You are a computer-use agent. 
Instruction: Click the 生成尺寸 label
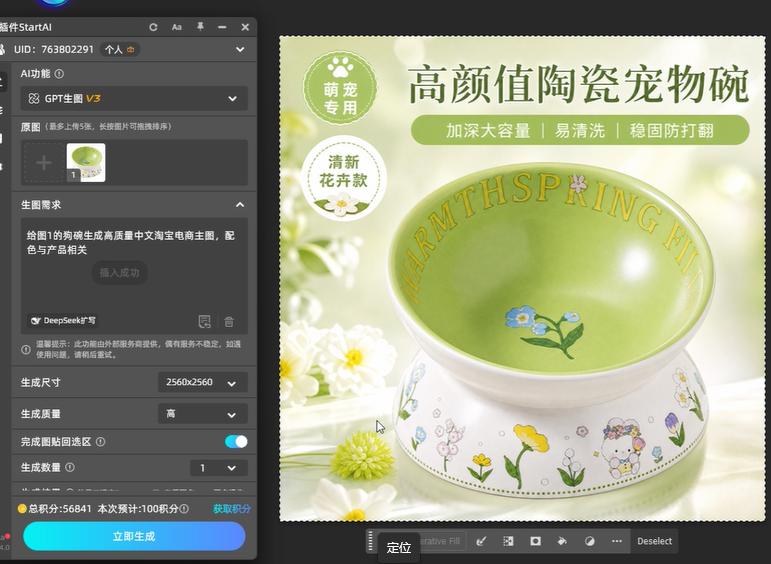tap(41, 382)
